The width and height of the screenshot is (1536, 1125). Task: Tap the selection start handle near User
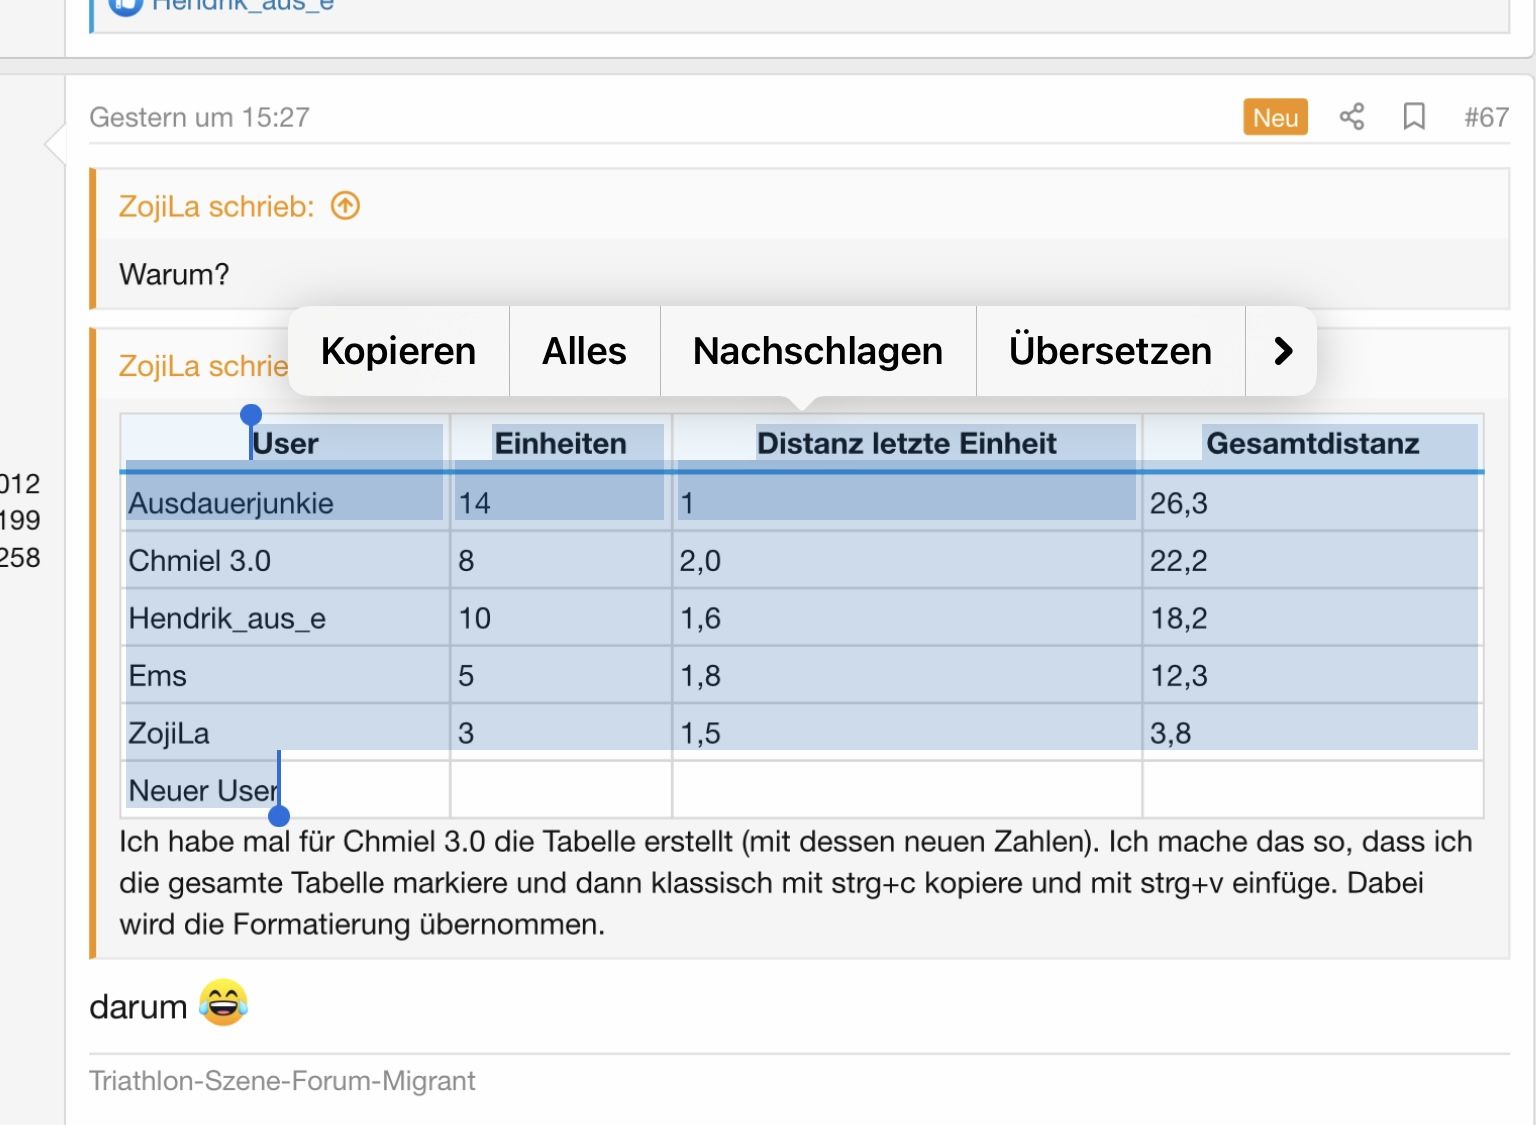(251, 415)
